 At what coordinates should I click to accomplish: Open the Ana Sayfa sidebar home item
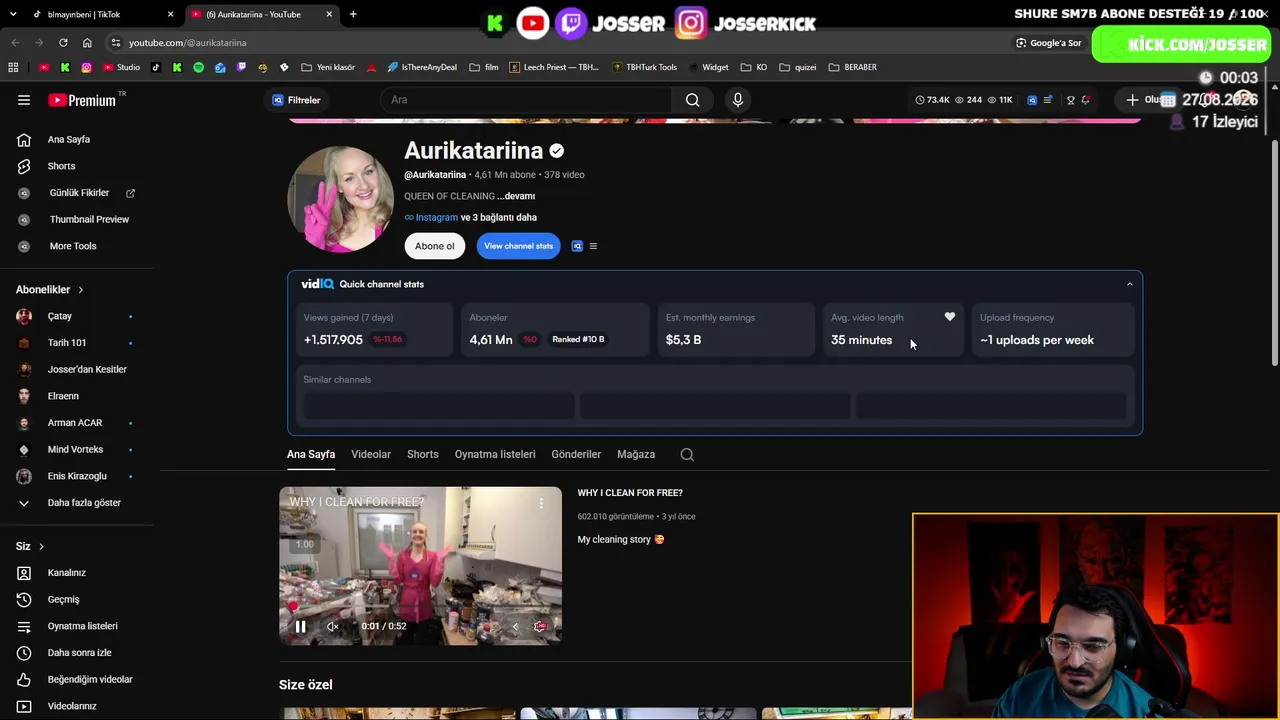tap(69, 139)
